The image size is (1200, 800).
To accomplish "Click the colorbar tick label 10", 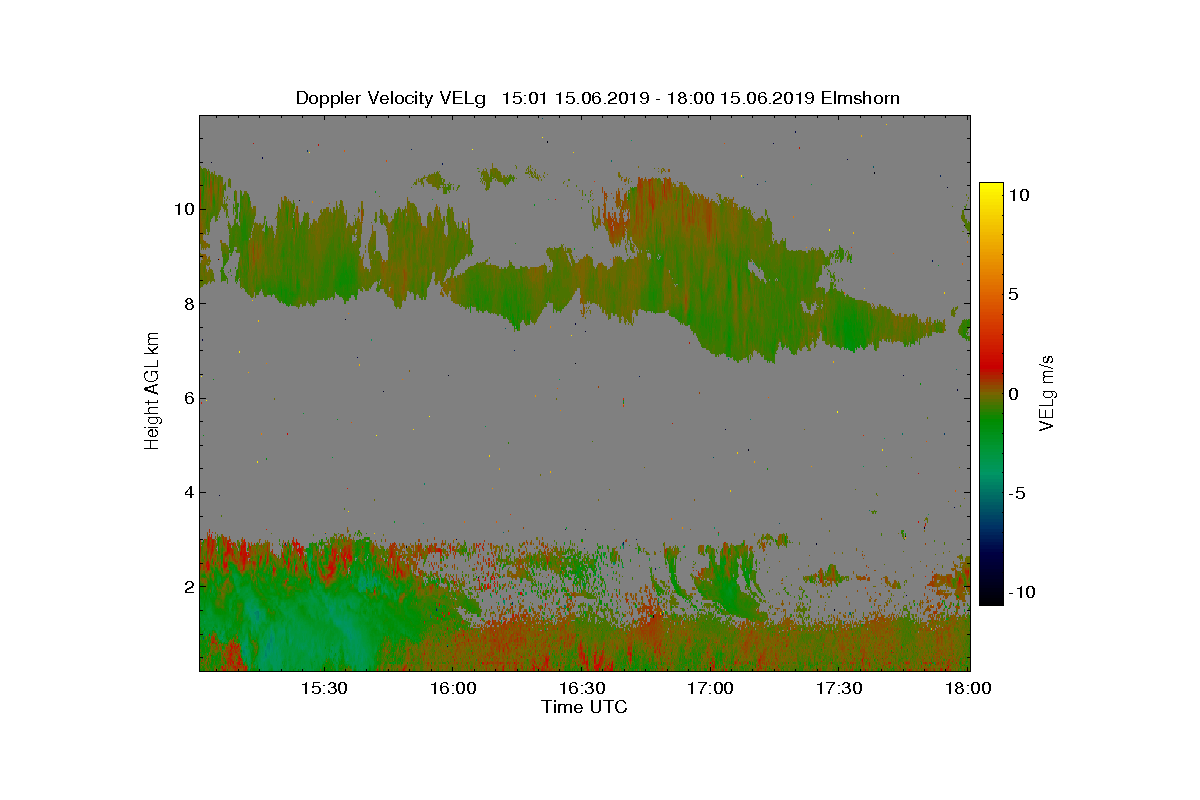I will point(1018,195).
